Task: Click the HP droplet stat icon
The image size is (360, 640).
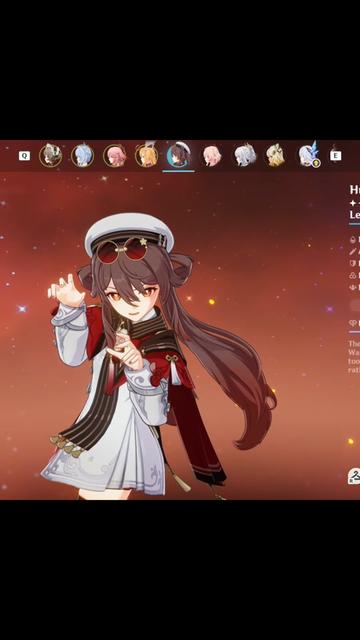Action: pos(353,240)
